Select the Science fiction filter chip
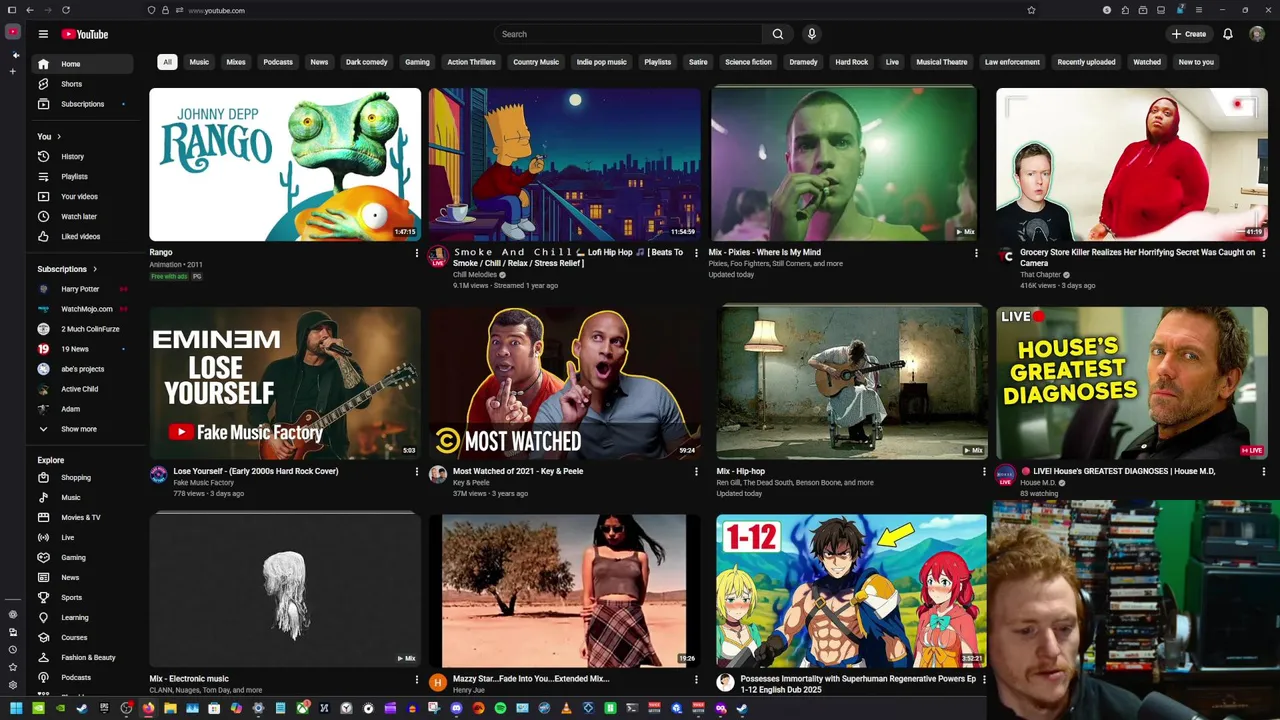Image resolution: width=1280 pixels, height=720 pixels. coord(748,62)
